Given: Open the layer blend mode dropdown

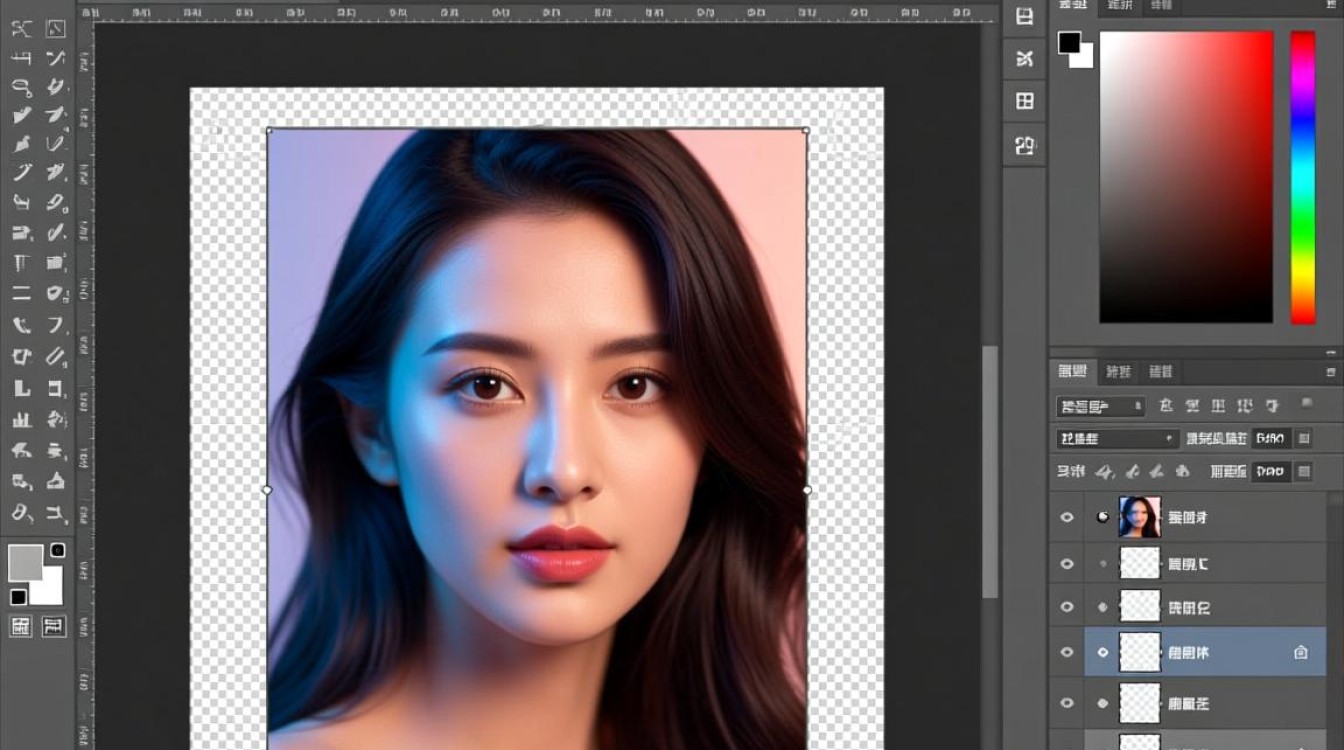Looking at the screenshot, I should [1115, 438].
